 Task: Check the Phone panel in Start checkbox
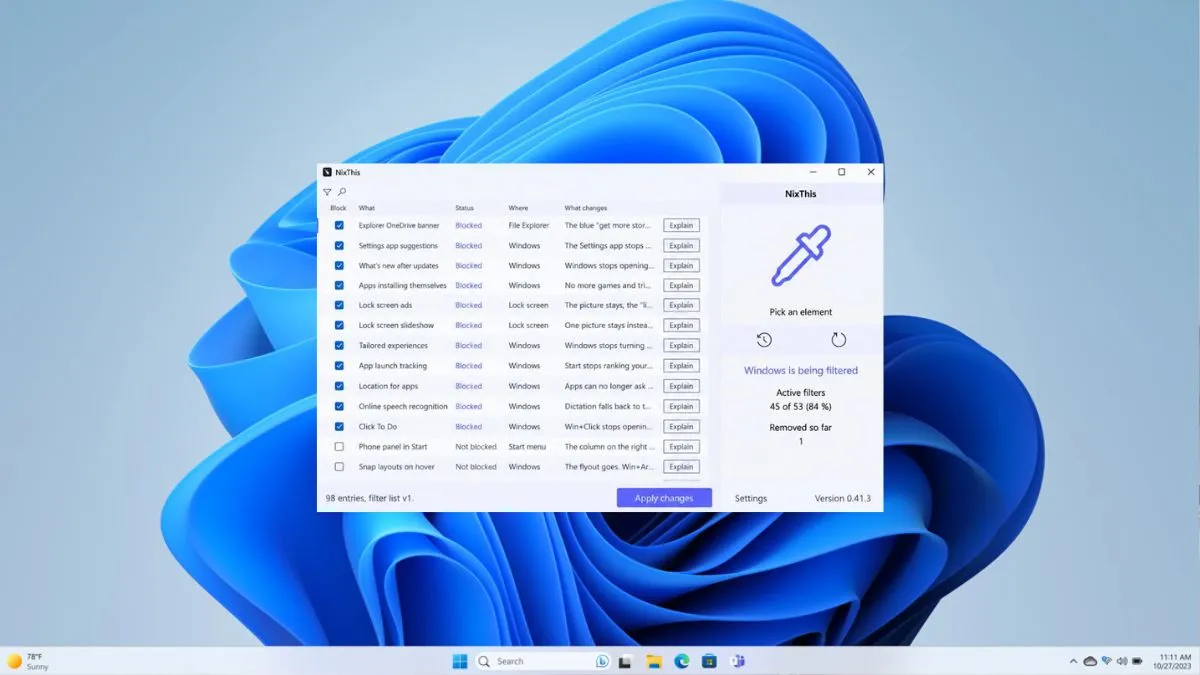[339, 447]
